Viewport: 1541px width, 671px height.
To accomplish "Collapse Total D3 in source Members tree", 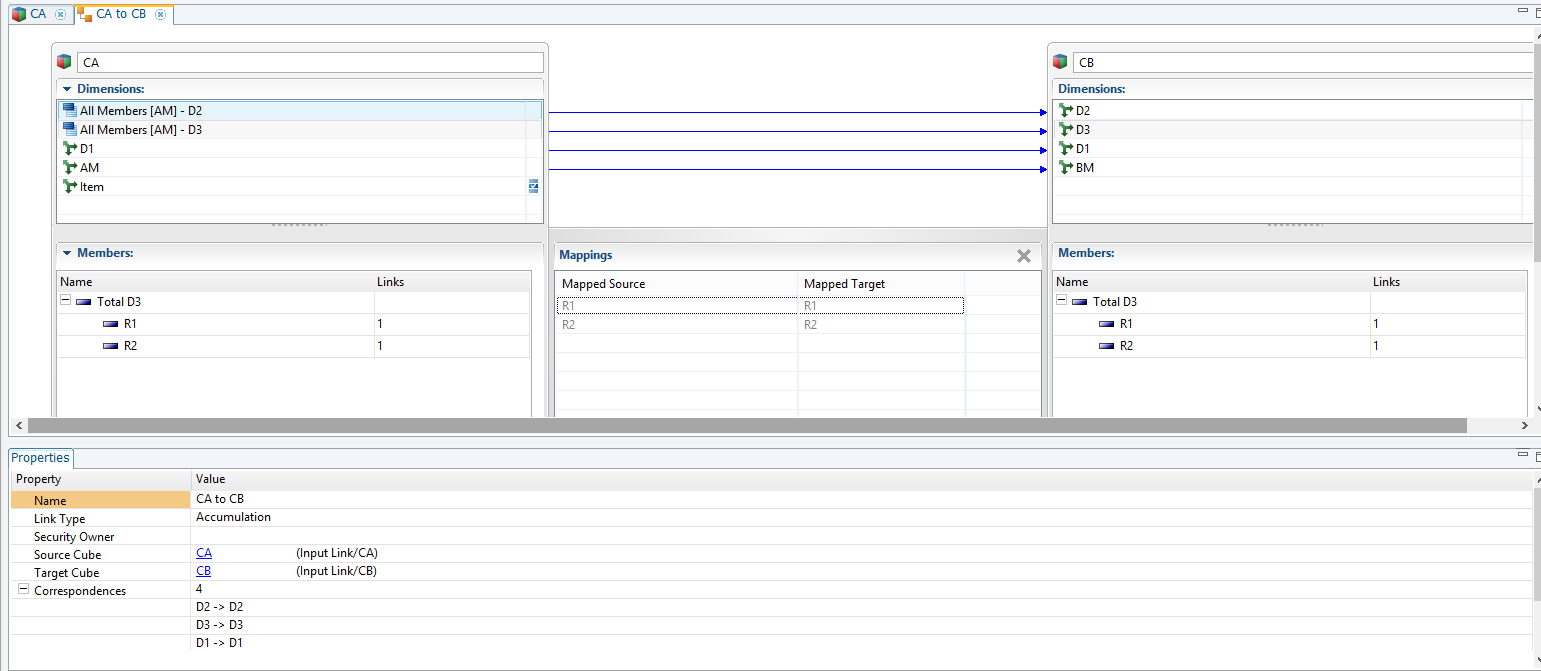I will coord(66,301).
